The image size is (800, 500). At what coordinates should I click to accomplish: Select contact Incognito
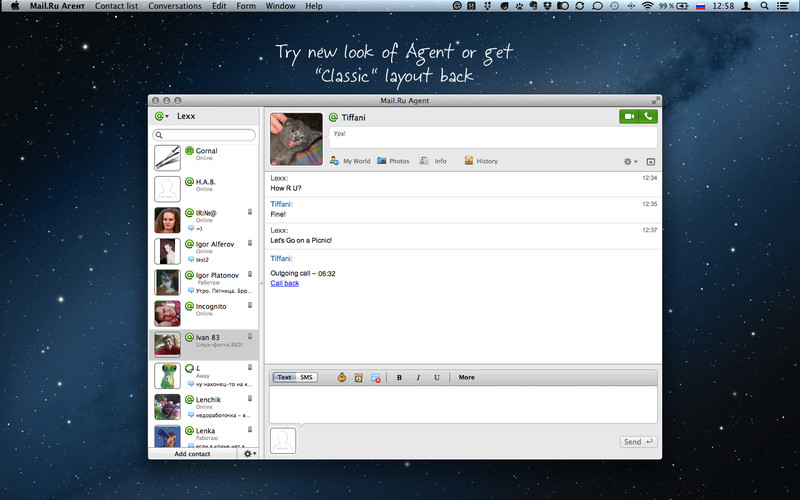pos(204,313)
